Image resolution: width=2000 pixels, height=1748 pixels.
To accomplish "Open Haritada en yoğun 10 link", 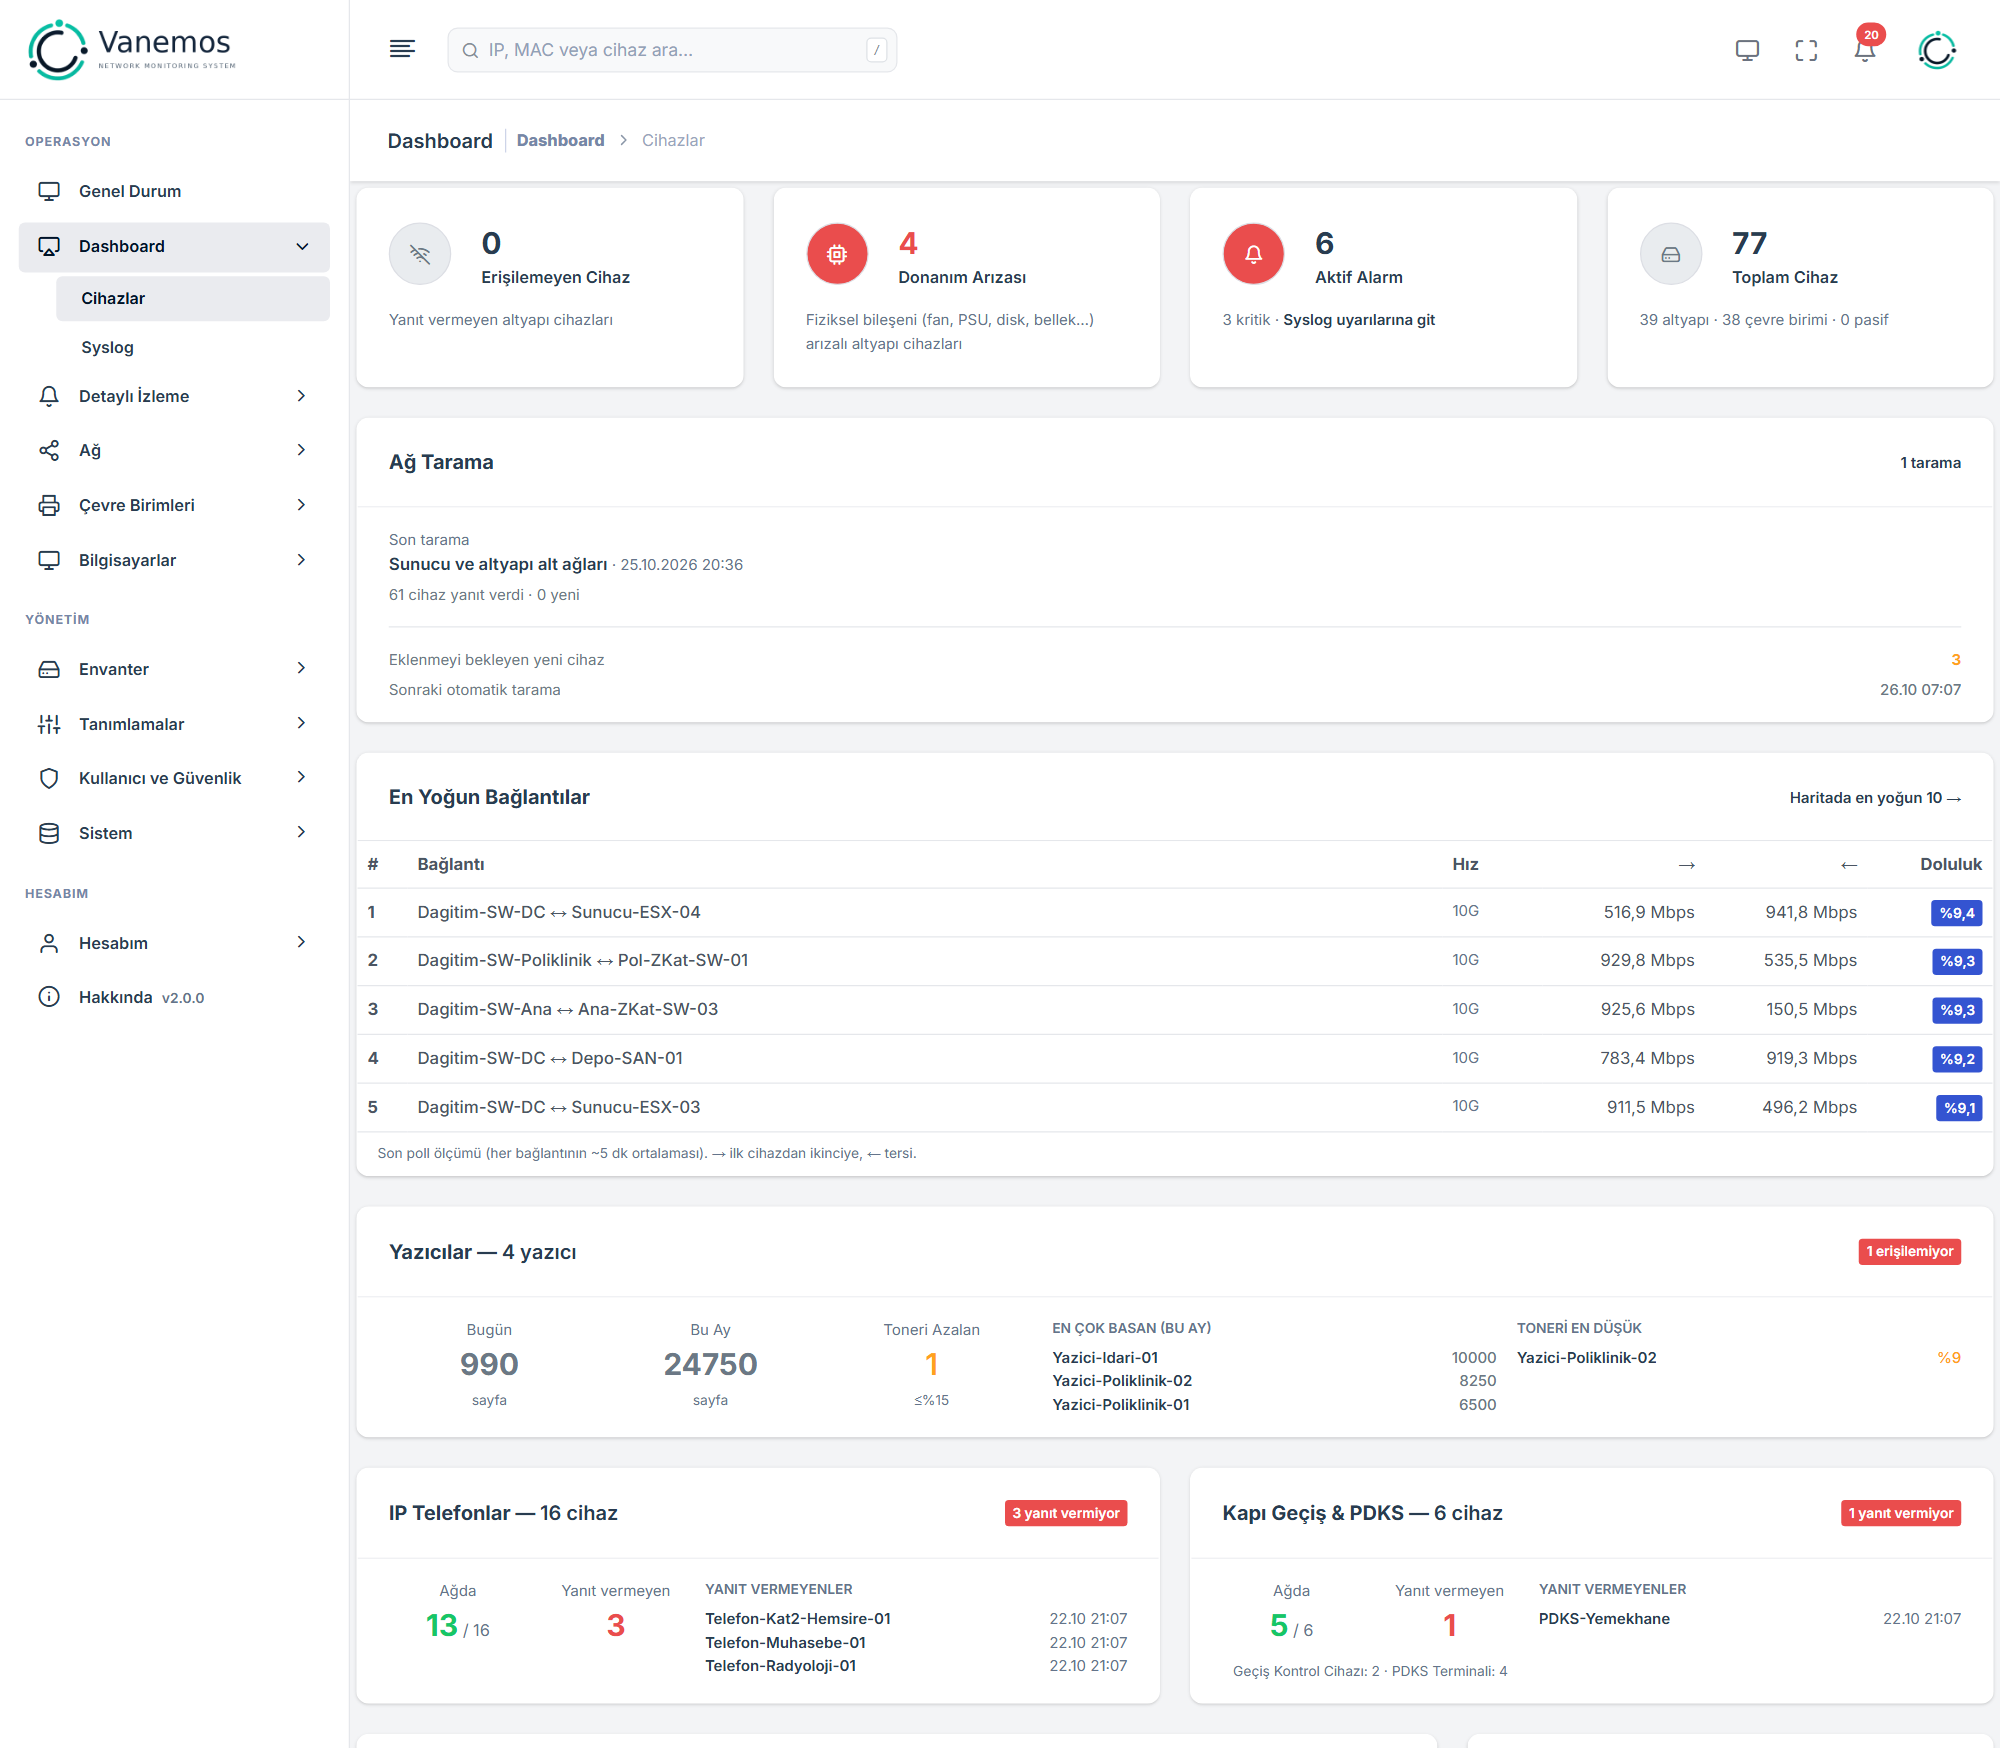I will coord(1875,797).
